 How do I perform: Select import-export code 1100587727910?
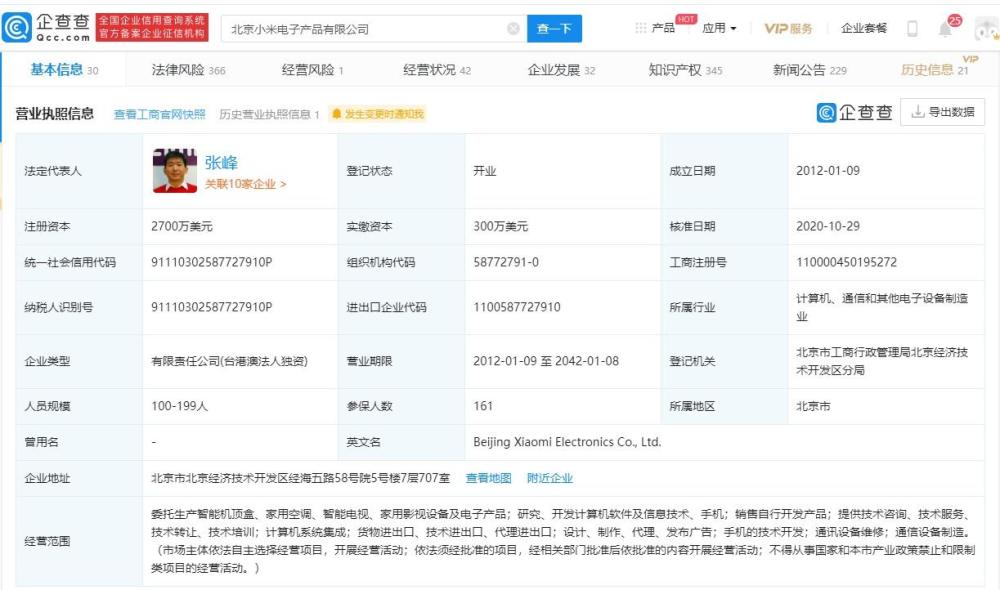(x=517, y=307)
